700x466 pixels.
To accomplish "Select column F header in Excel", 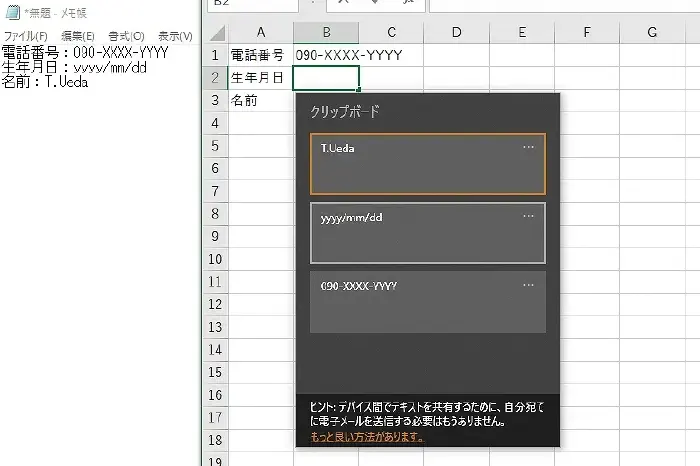I will [x=587, y=33].
